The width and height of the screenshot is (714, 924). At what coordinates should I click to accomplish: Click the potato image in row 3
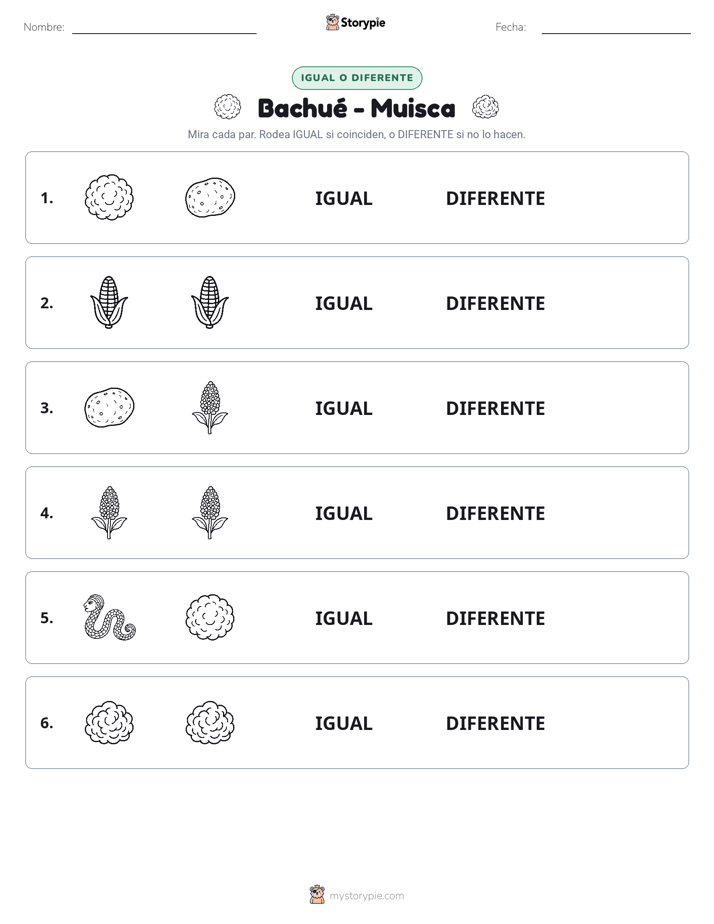coord(109,407)
